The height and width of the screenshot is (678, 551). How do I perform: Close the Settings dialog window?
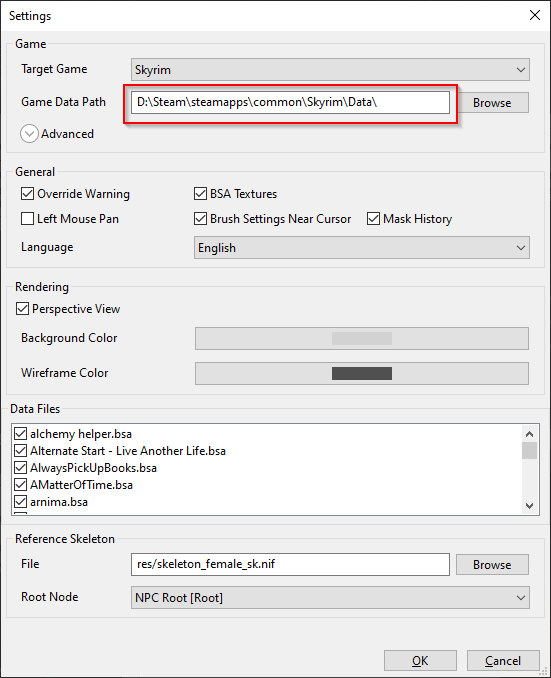tap(535, 16)
